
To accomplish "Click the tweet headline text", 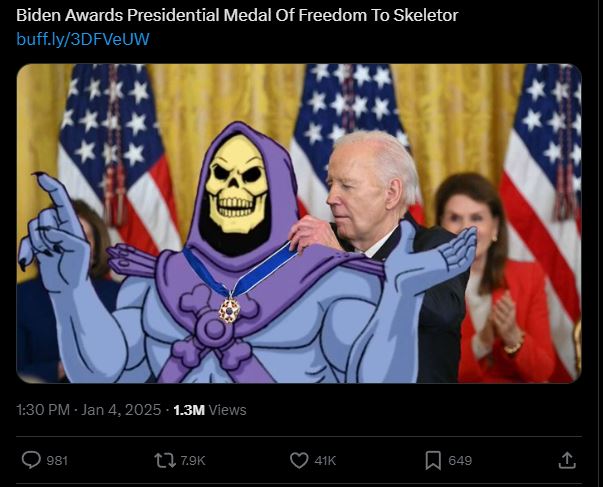I will 237,15.
